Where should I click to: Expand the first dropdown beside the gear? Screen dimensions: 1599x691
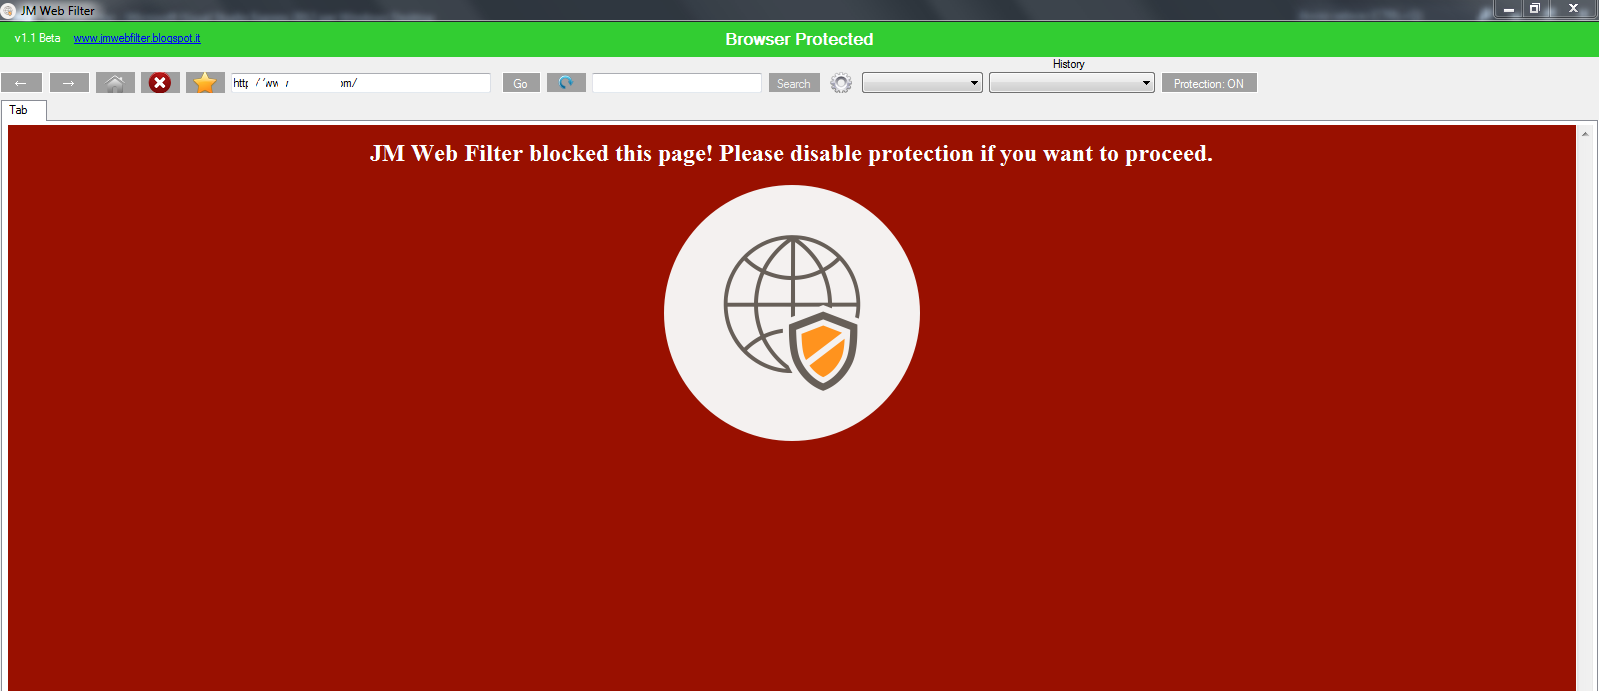coord(922,83)
